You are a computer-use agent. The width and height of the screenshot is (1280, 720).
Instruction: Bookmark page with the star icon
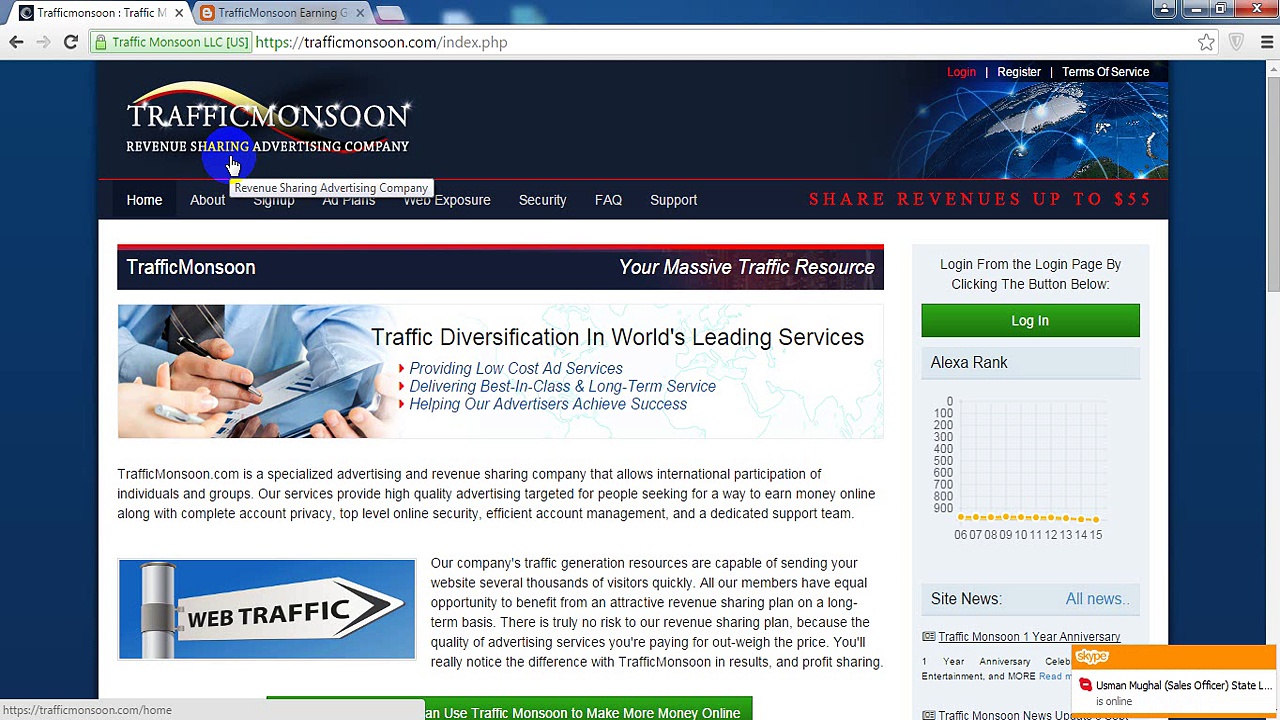coord(1206,42)
